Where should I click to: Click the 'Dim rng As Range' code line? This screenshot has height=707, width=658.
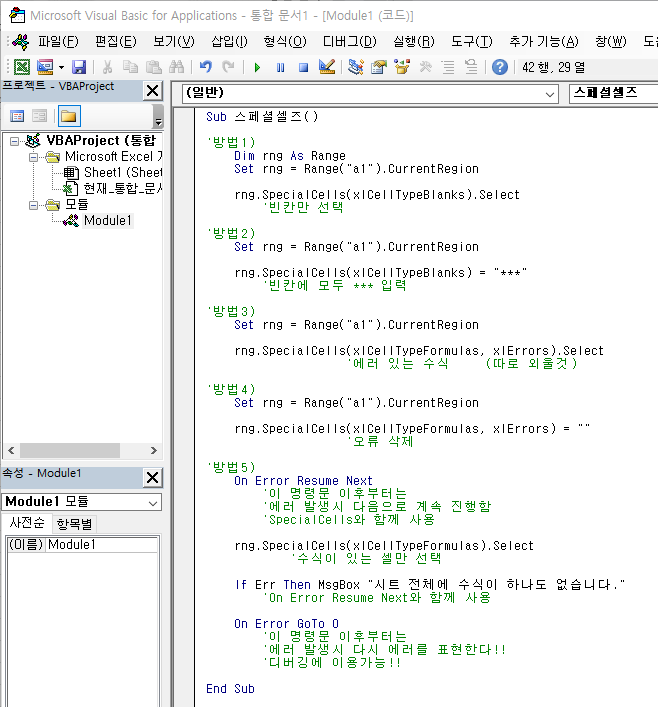pos(290,156)
